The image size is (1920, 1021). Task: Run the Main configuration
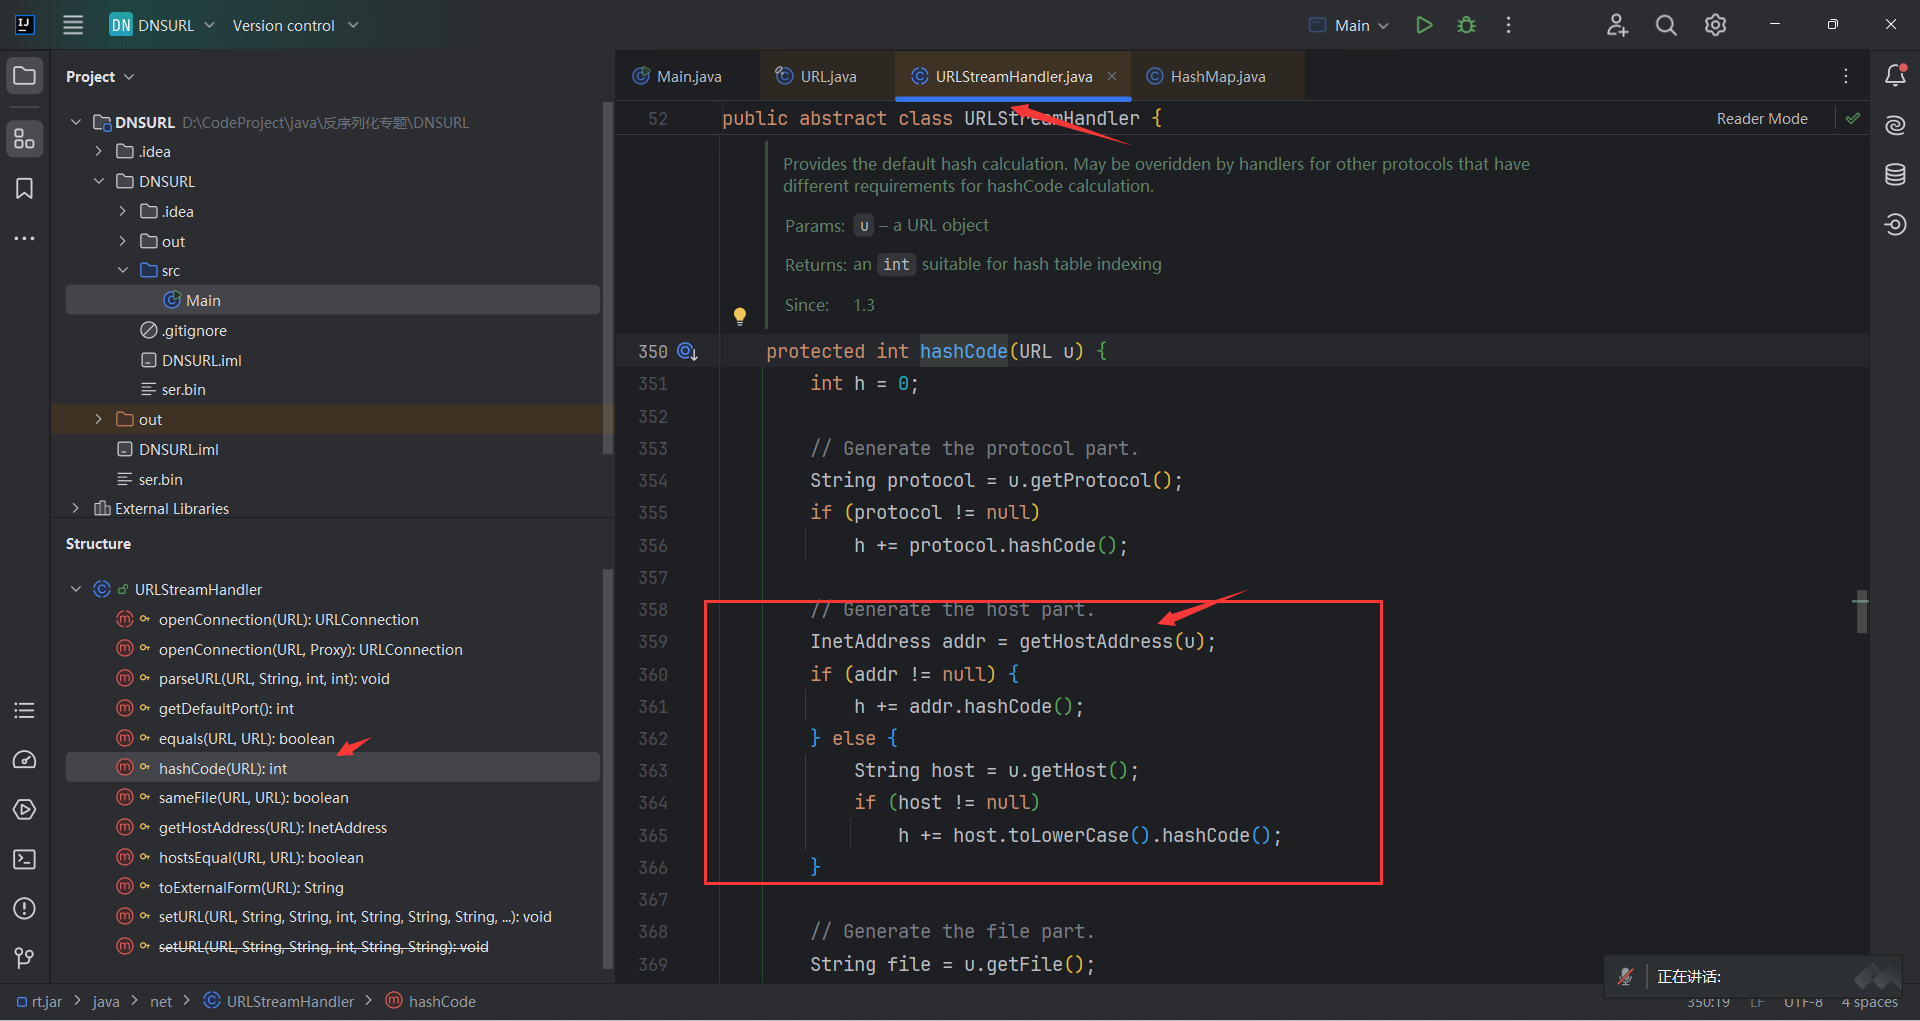click(x=1424, y=25)
